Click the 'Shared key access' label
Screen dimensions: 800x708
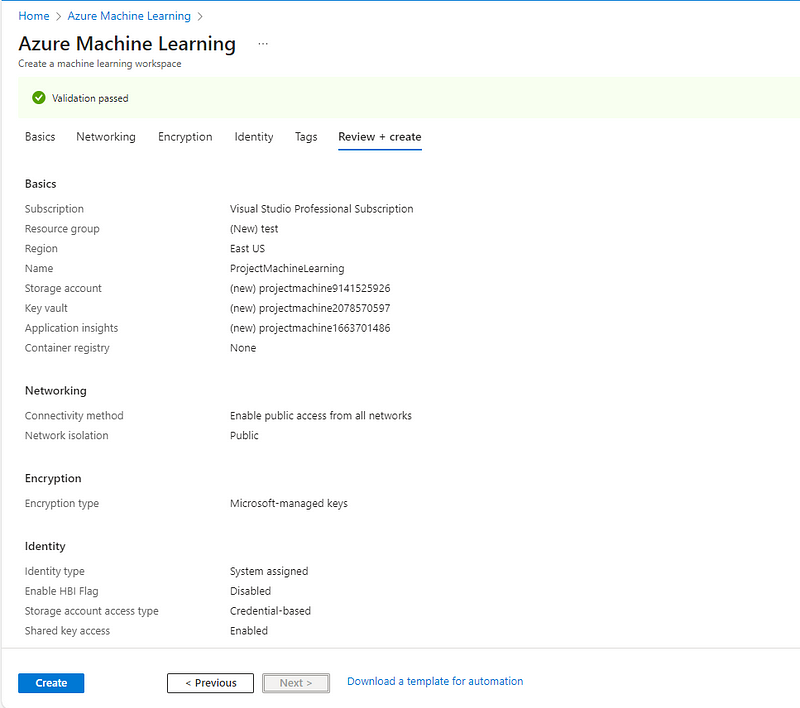[x=67, y=631]
